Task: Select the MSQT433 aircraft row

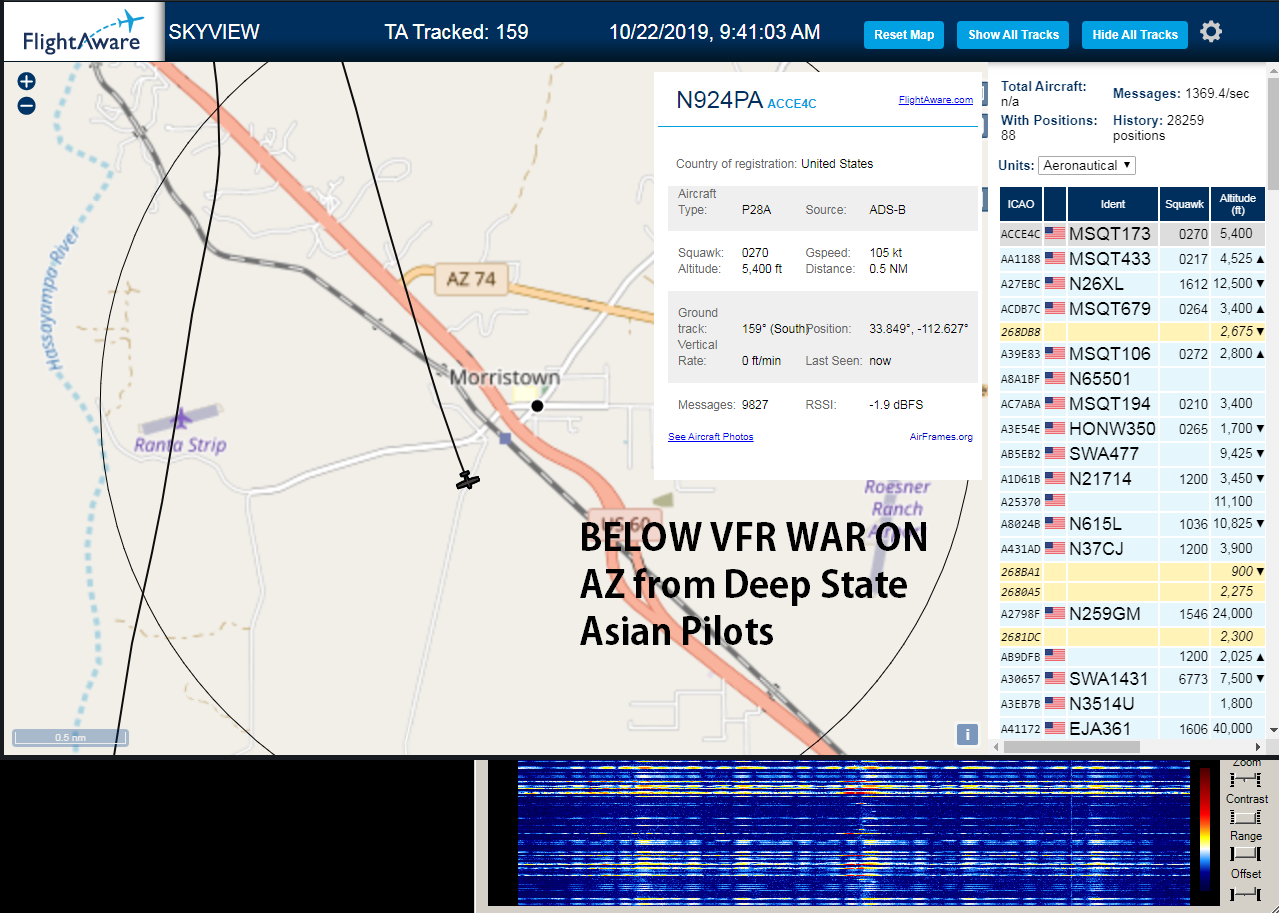Action: [1133, 258]
